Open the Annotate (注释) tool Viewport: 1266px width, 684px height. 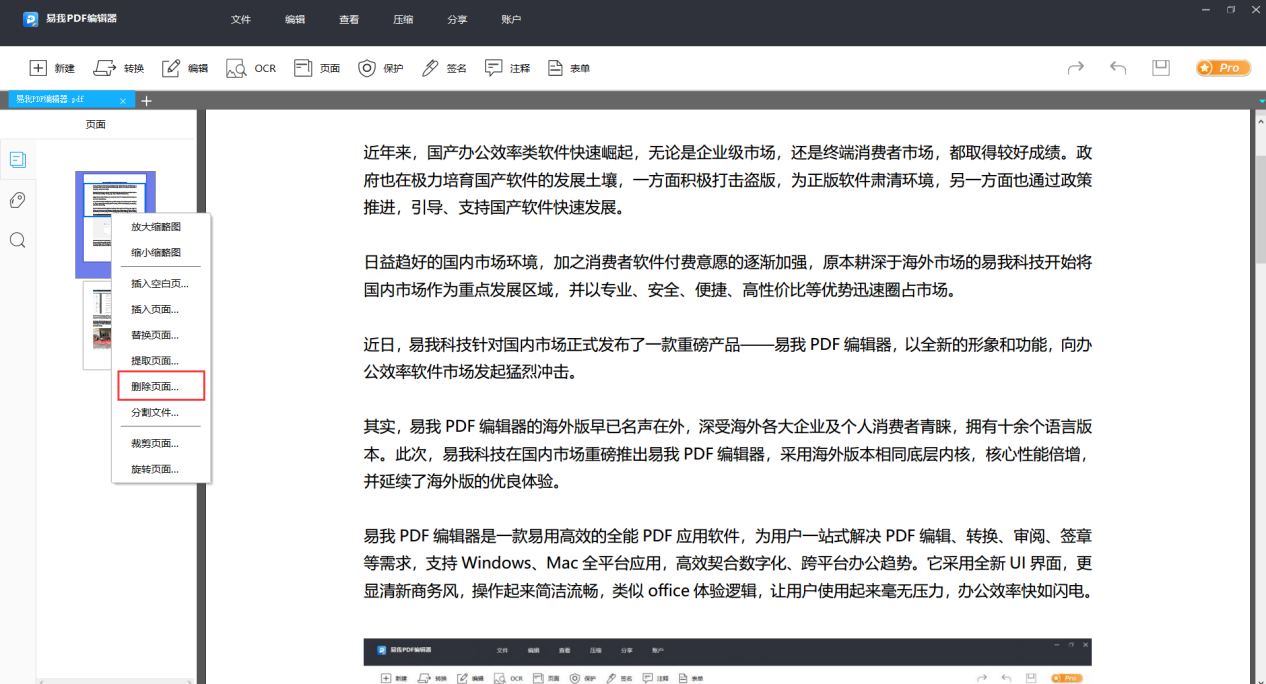click(x=508, y=68)
